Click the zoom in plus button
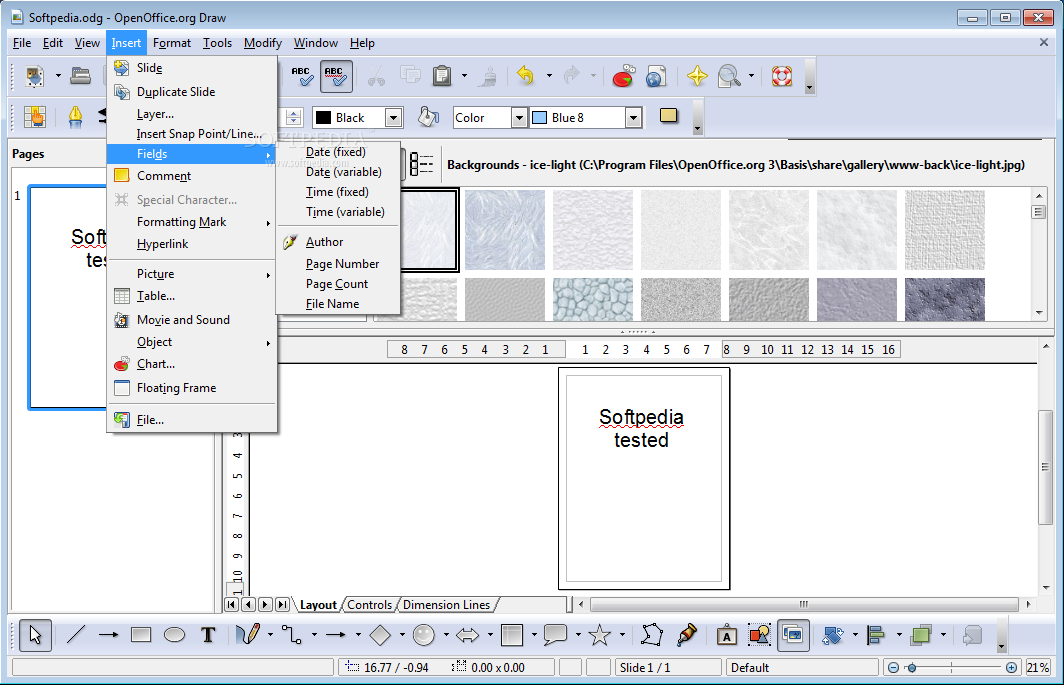Viewport: 1064px width, 685px height. point(1011,668)
